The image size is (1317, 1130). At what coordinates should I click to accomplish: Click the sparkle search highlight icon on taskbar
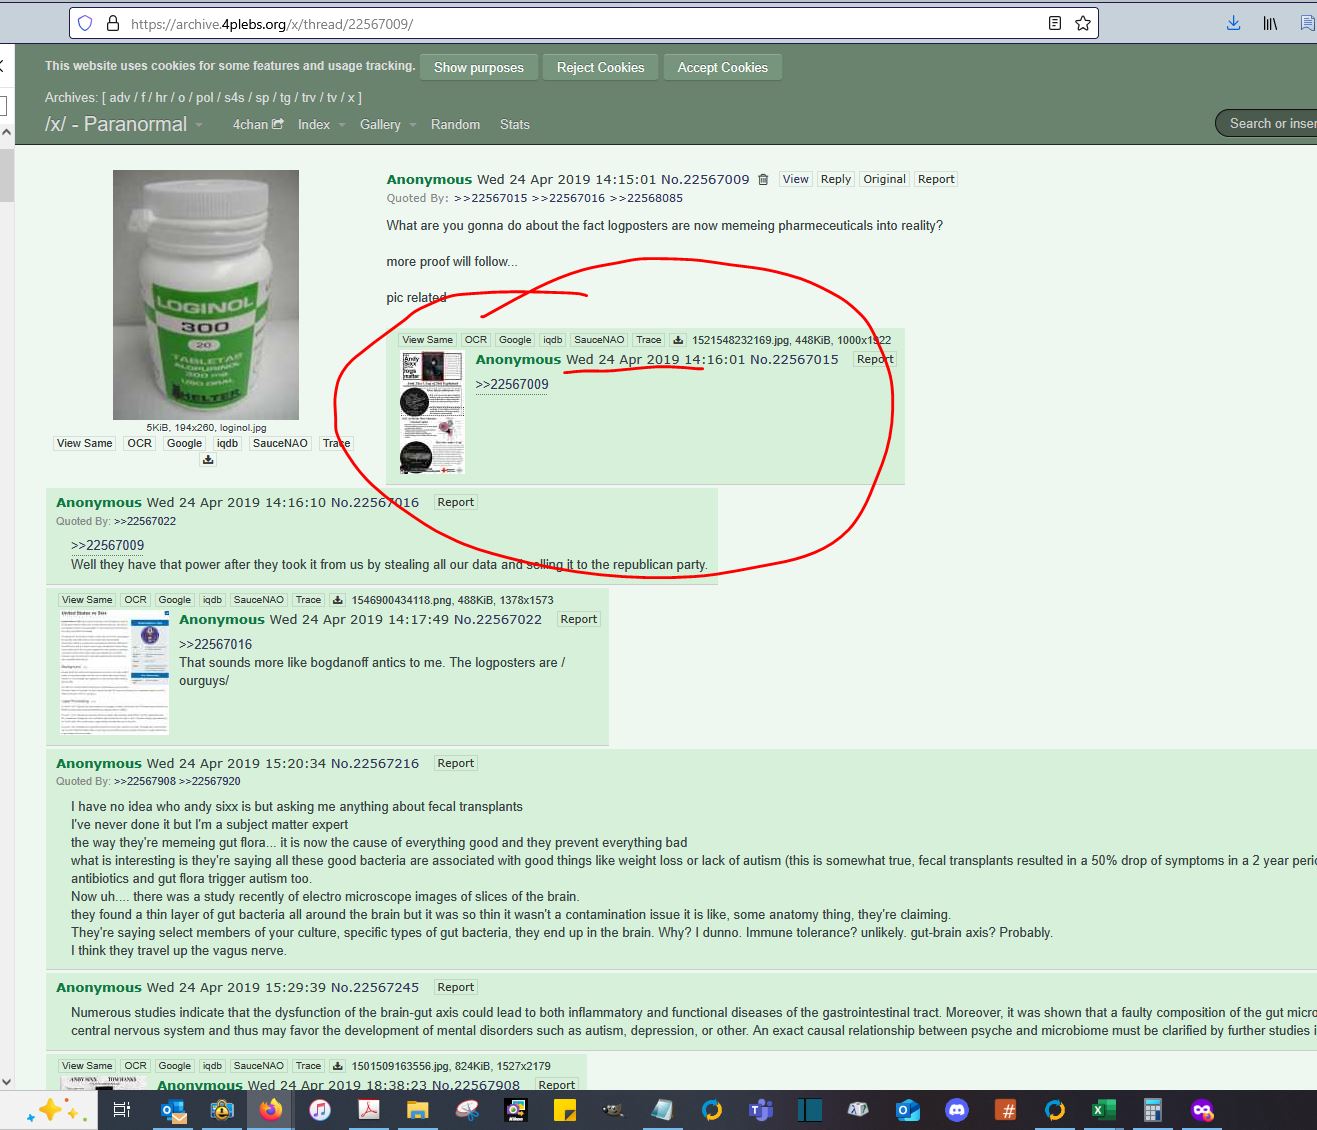(57, 1110)
